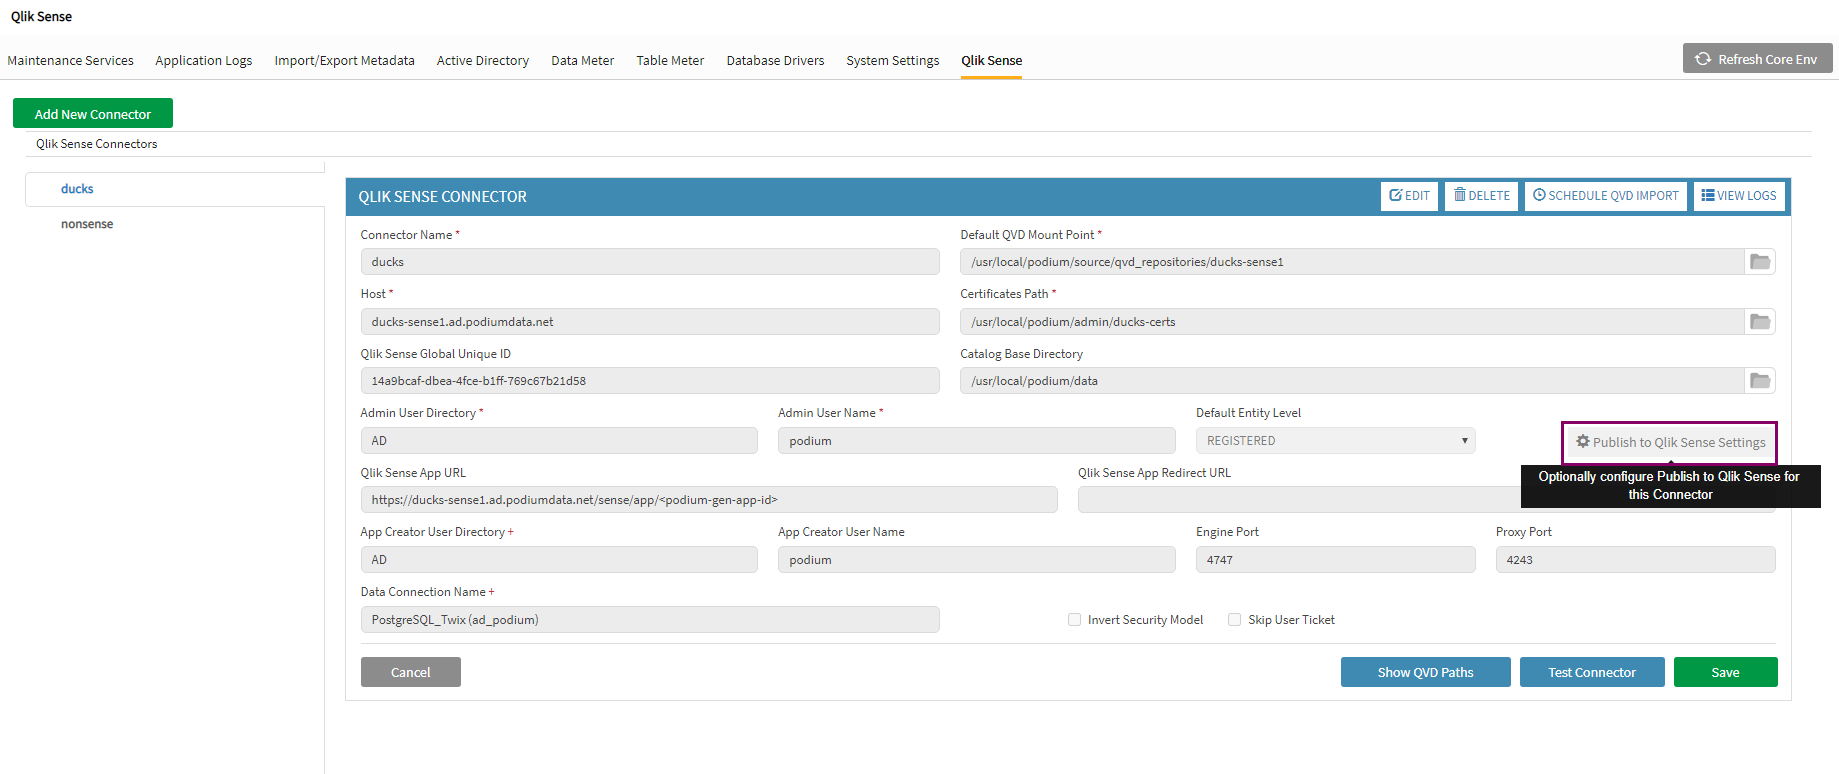Click the QLIK SENSE CONNECTOR panel title

pyautogui.click(x=443, y=197)
